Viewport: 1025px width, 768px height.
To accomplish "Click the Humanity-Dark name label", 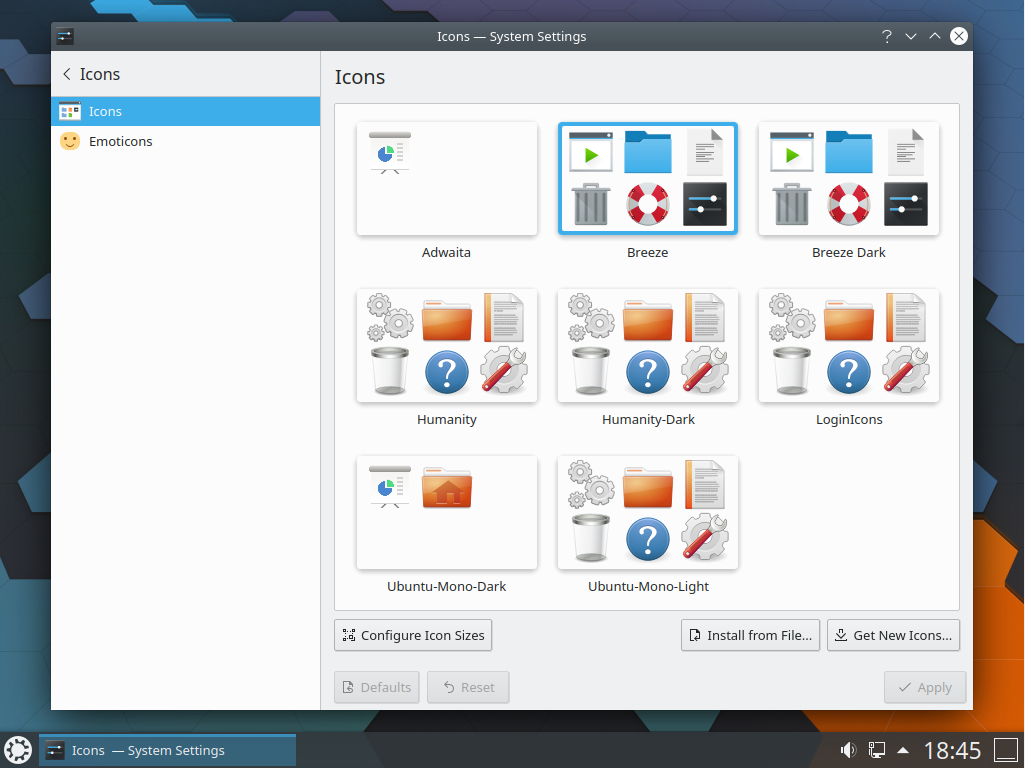I will click(x=648, y=420).
